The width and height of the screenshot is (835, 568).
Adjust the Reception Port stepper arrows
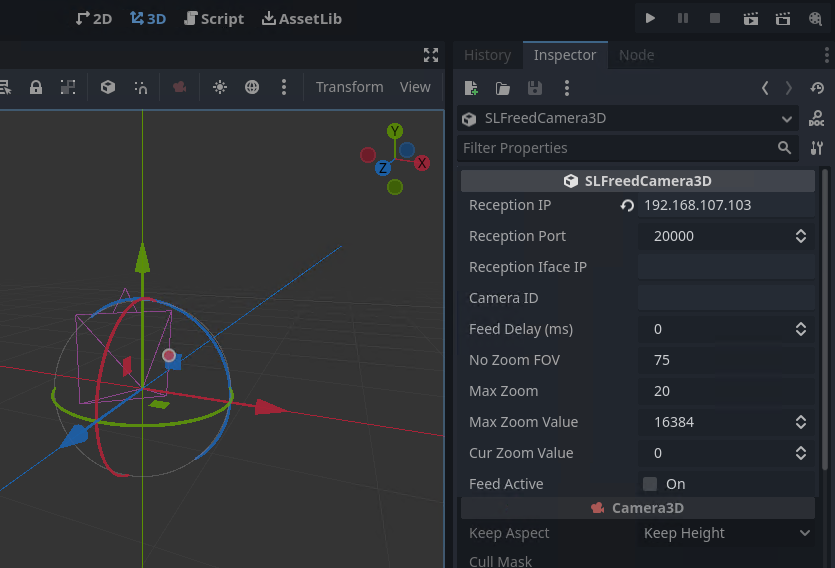pos(801,236)
